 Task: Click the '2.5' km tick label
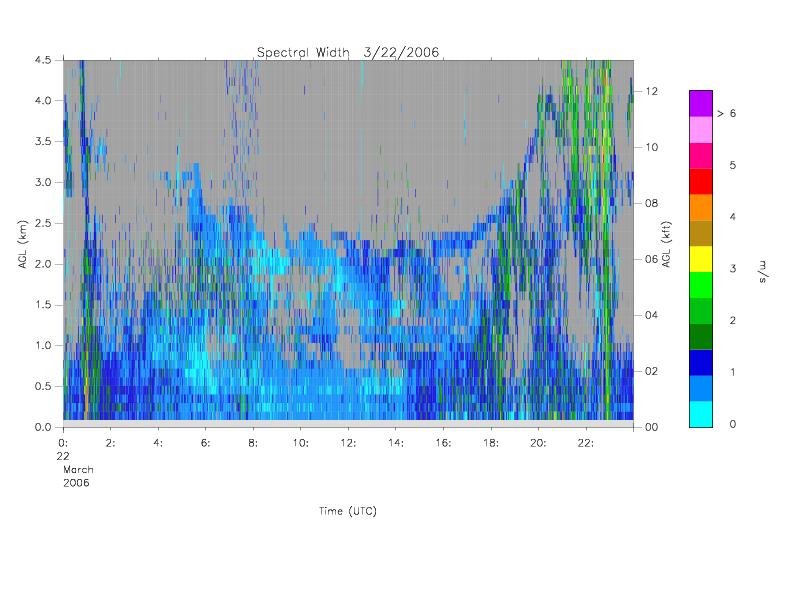43,223
